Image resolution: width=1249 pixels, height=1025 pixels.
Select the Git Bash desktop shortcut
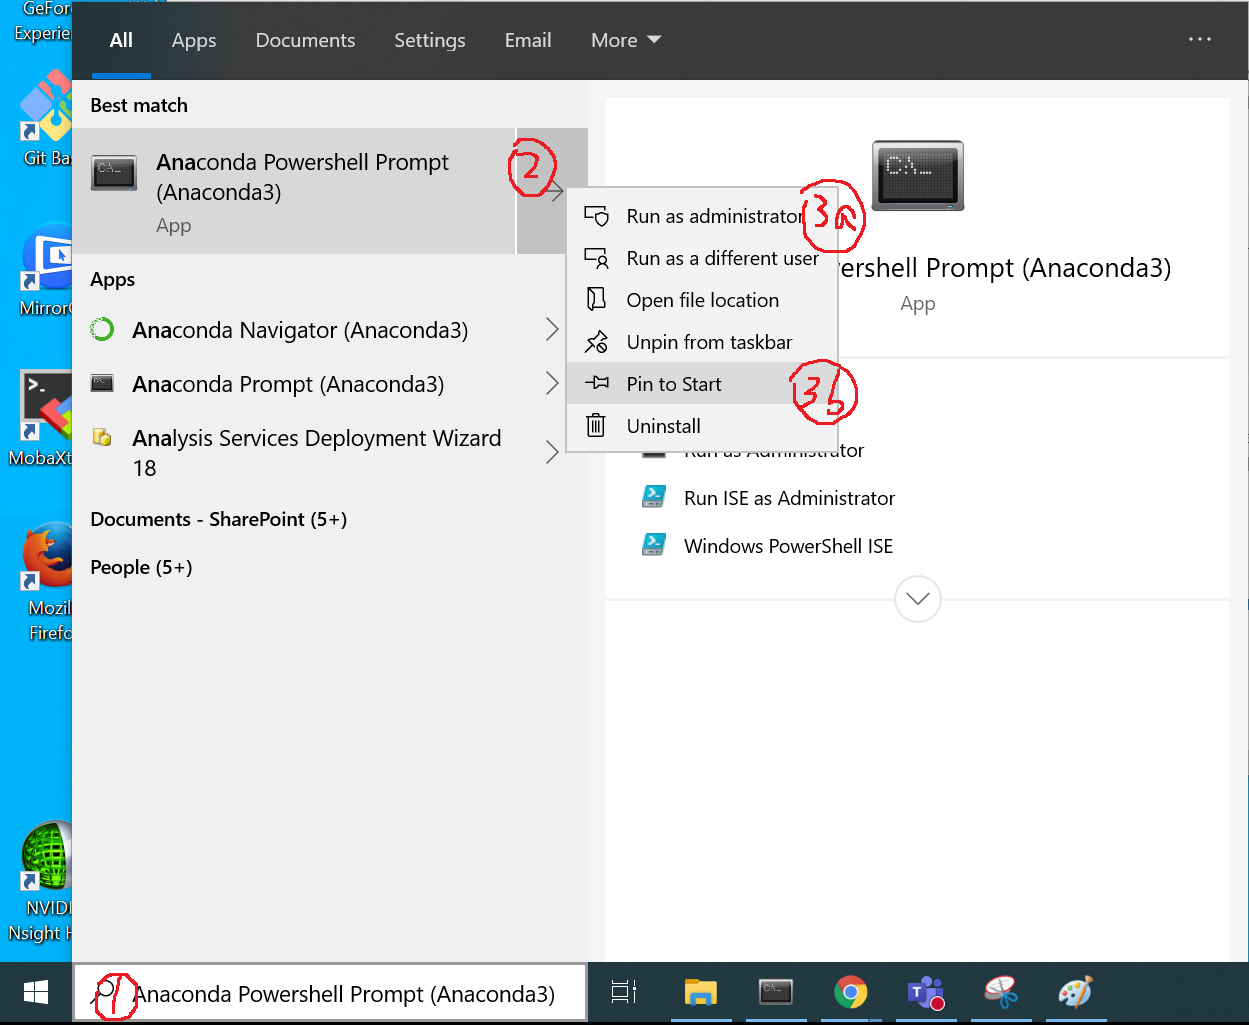(46, 118)
